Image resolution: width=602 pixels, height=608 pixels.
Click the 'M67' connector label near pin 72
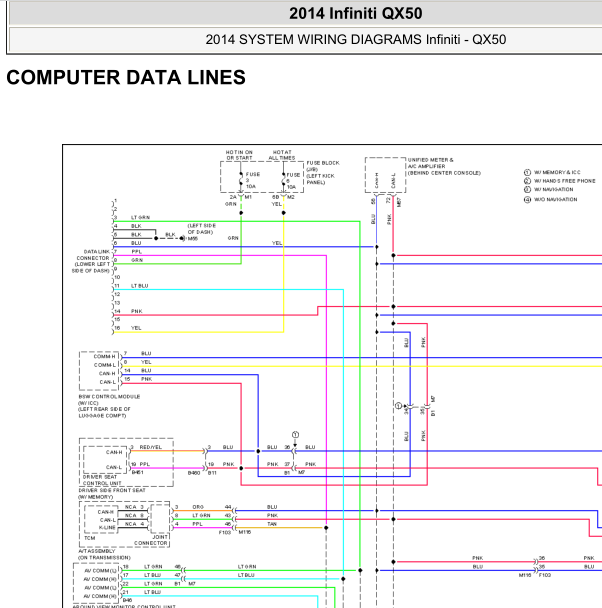pos(399,202)
